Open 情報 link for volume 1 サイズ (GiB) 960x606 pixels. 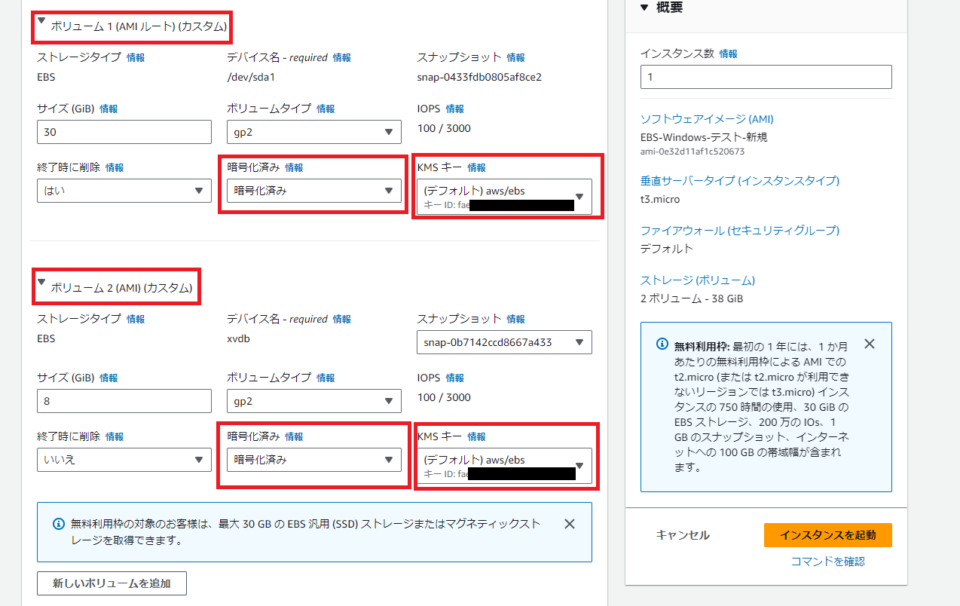click(x=108, y=109)
